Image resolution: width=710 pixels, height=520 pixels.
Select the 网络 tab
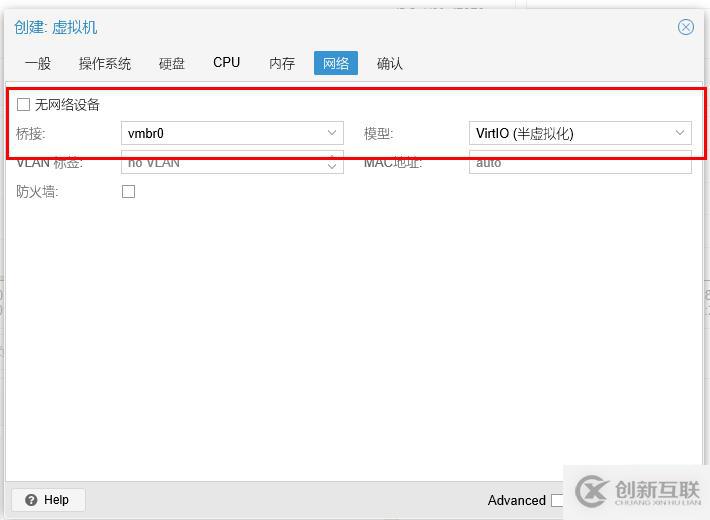(x=336, y=63)
